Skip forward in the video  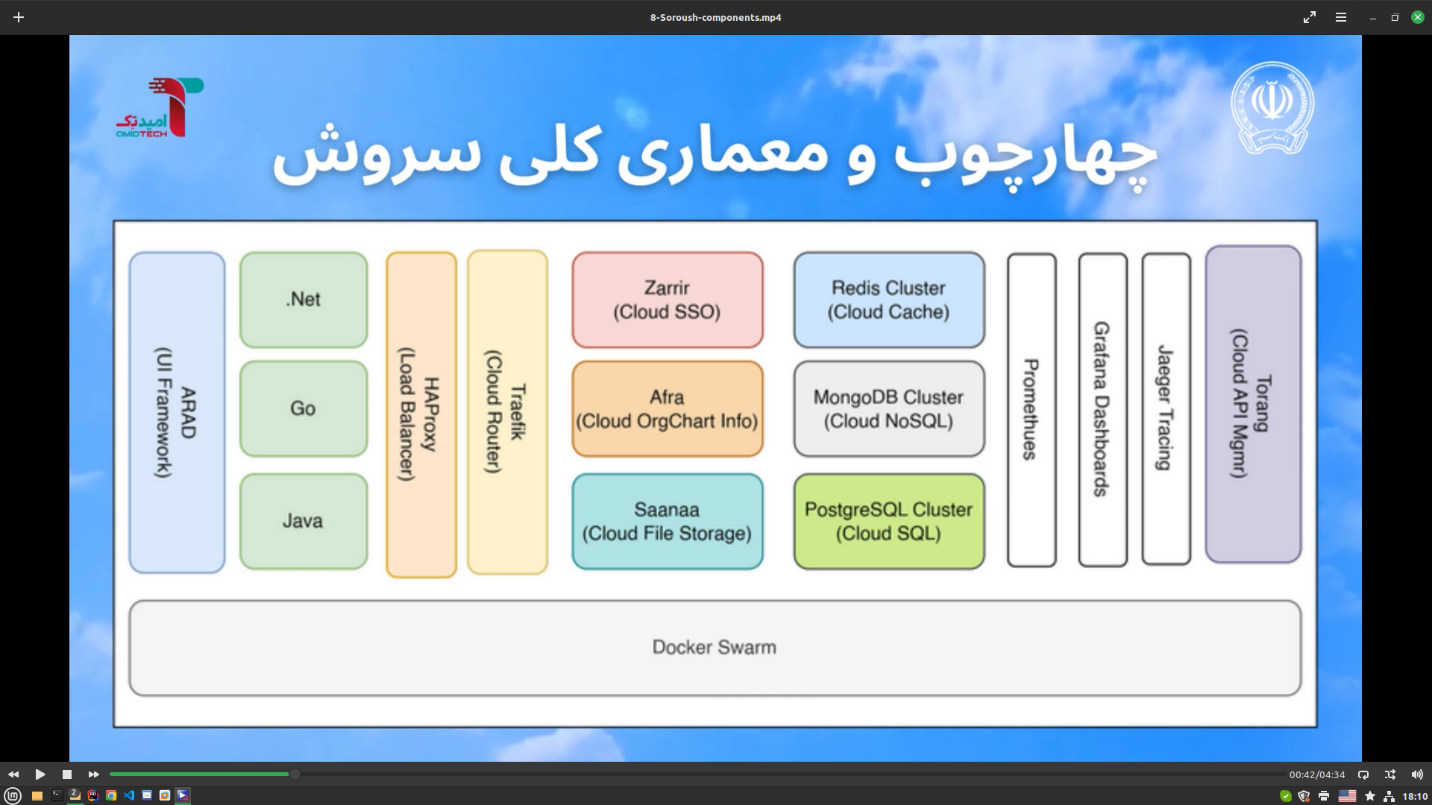pos(93,773)
